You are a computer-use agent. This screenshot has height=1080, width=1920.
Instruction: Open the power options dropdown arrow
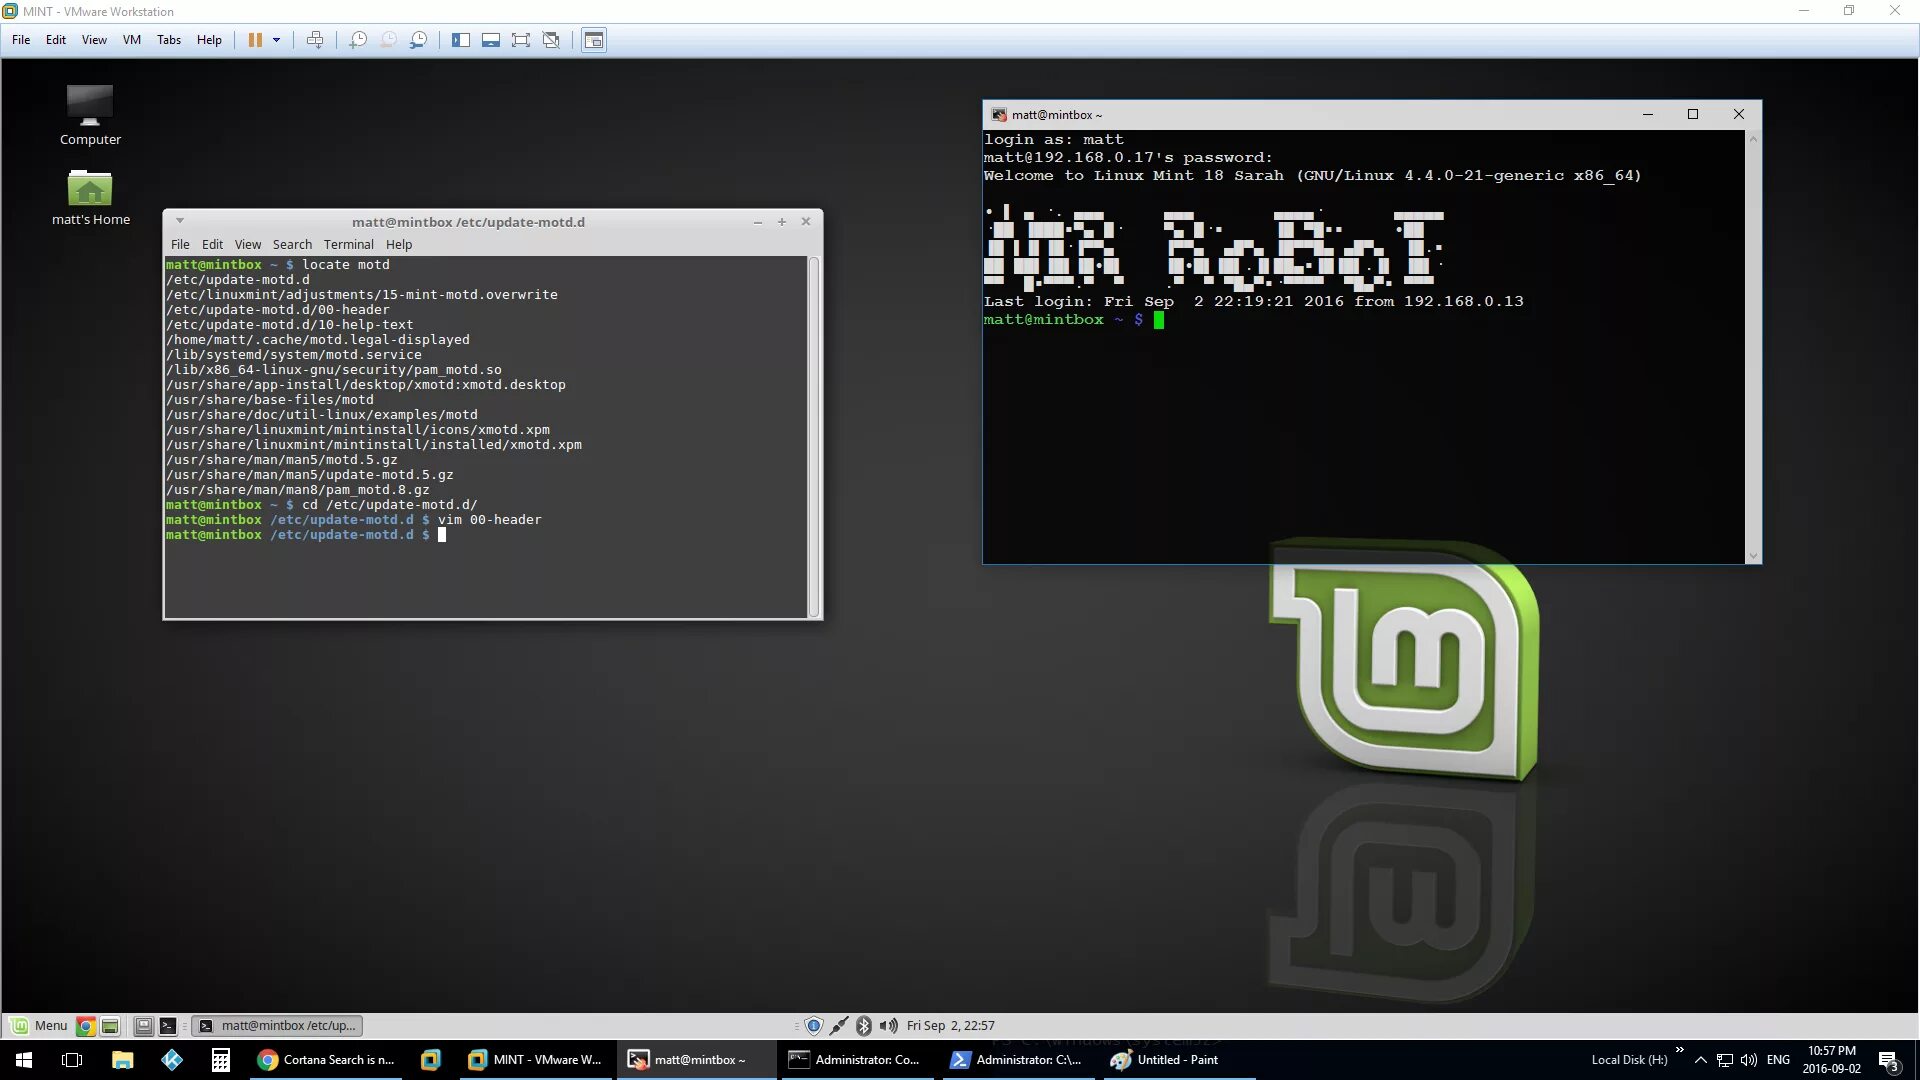coord(277,40)
